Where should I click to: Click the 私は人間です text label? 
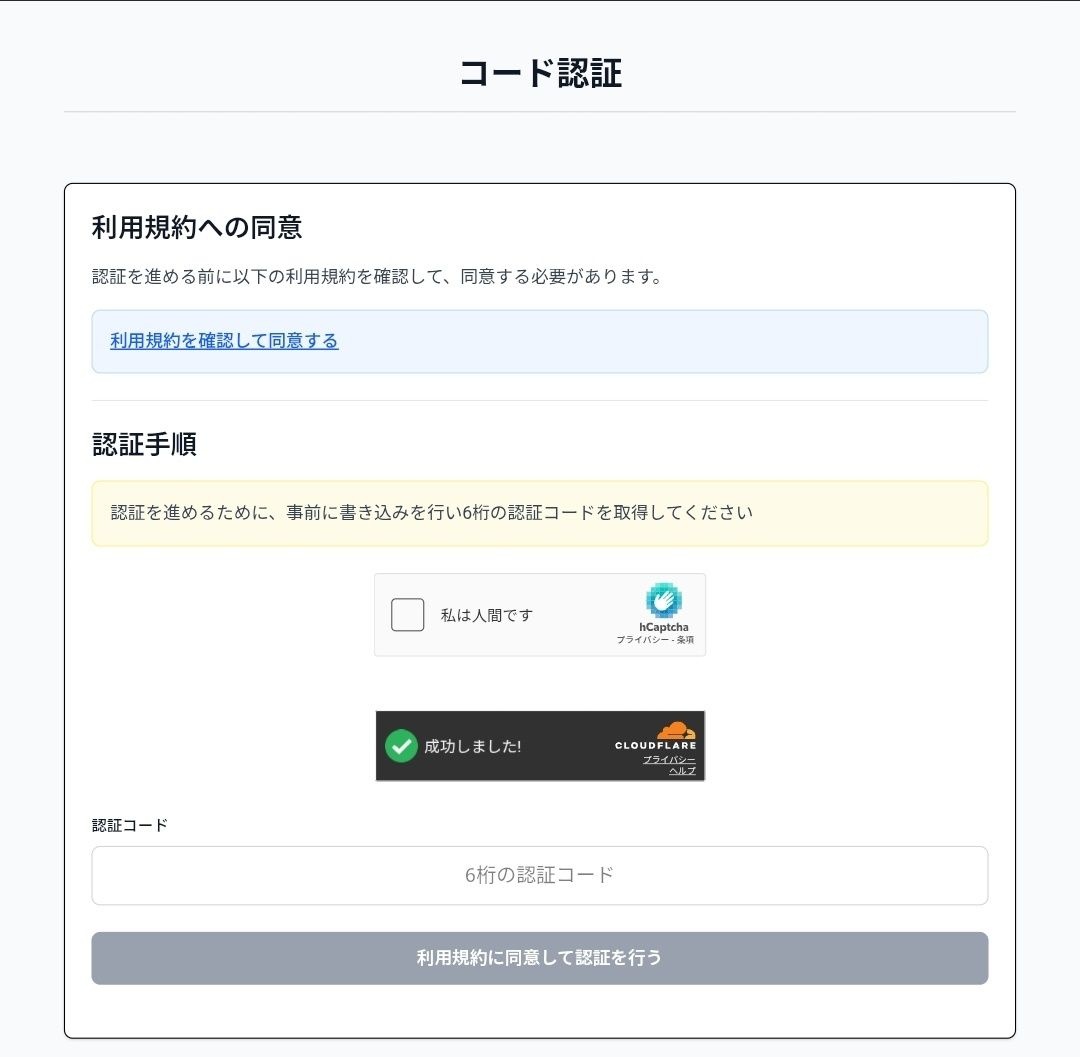[487, 615]
